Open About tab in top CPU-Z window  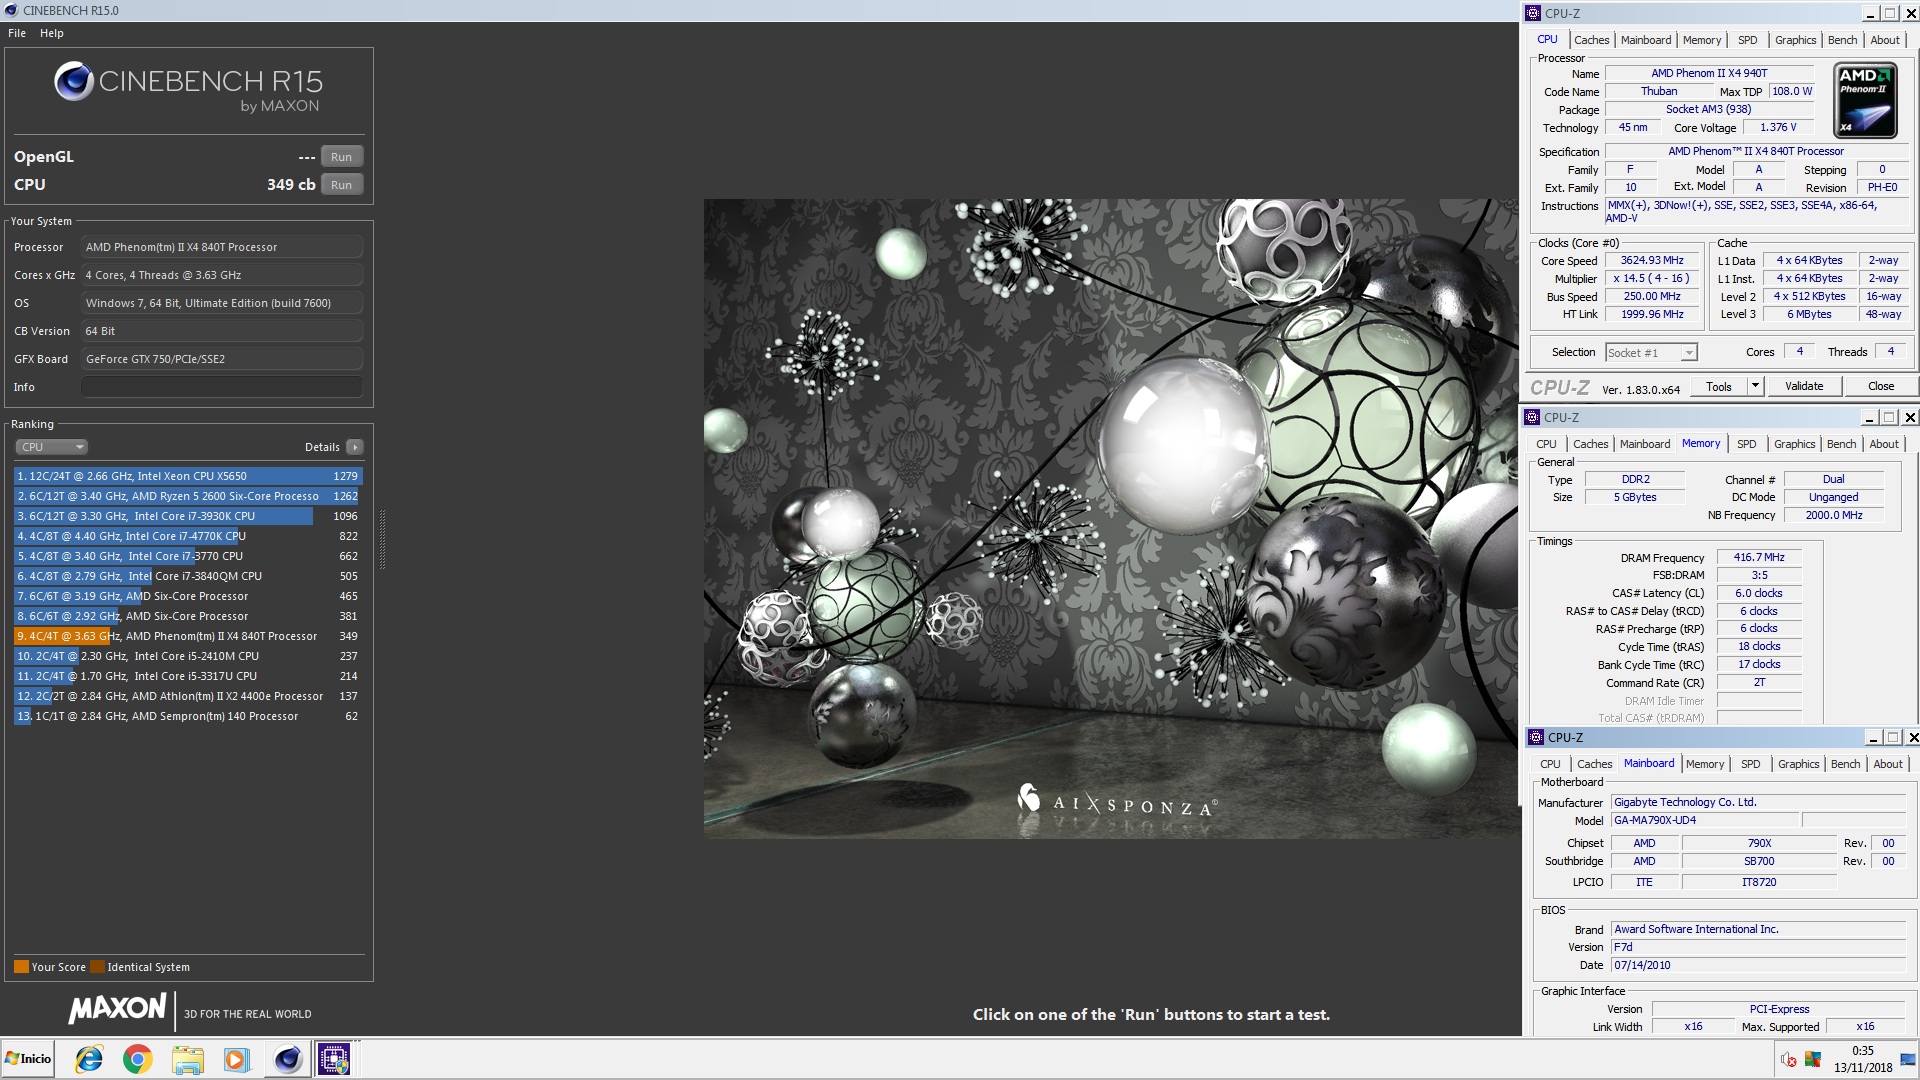tap(1885, 40)
